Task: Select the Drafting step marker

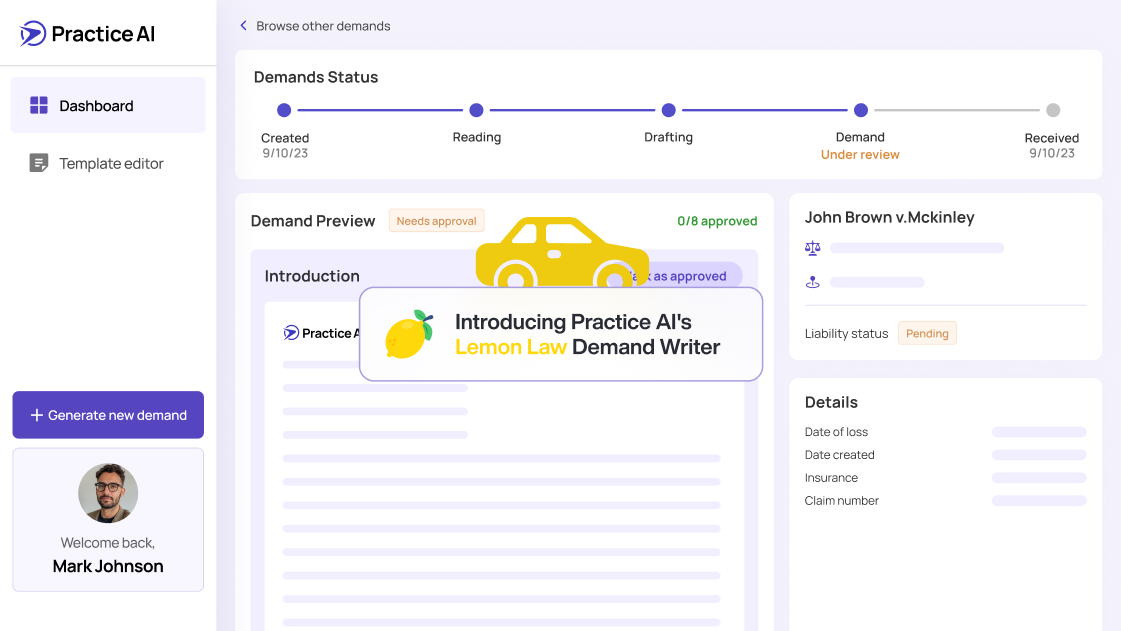Action: [668, 110]
